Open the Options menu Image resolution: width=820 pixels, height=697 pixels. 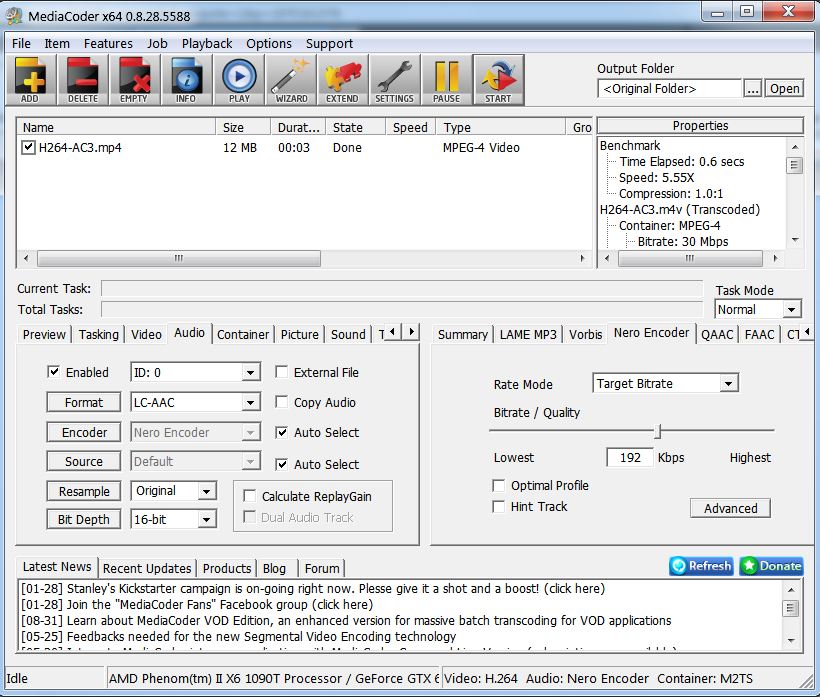pos(269,43)
